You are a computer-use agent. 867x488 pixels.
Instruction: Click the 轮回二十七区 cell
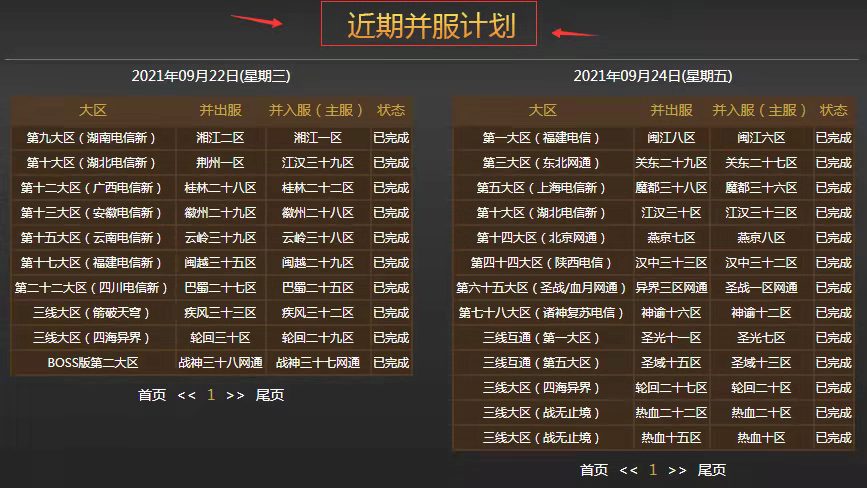point(671,388)
